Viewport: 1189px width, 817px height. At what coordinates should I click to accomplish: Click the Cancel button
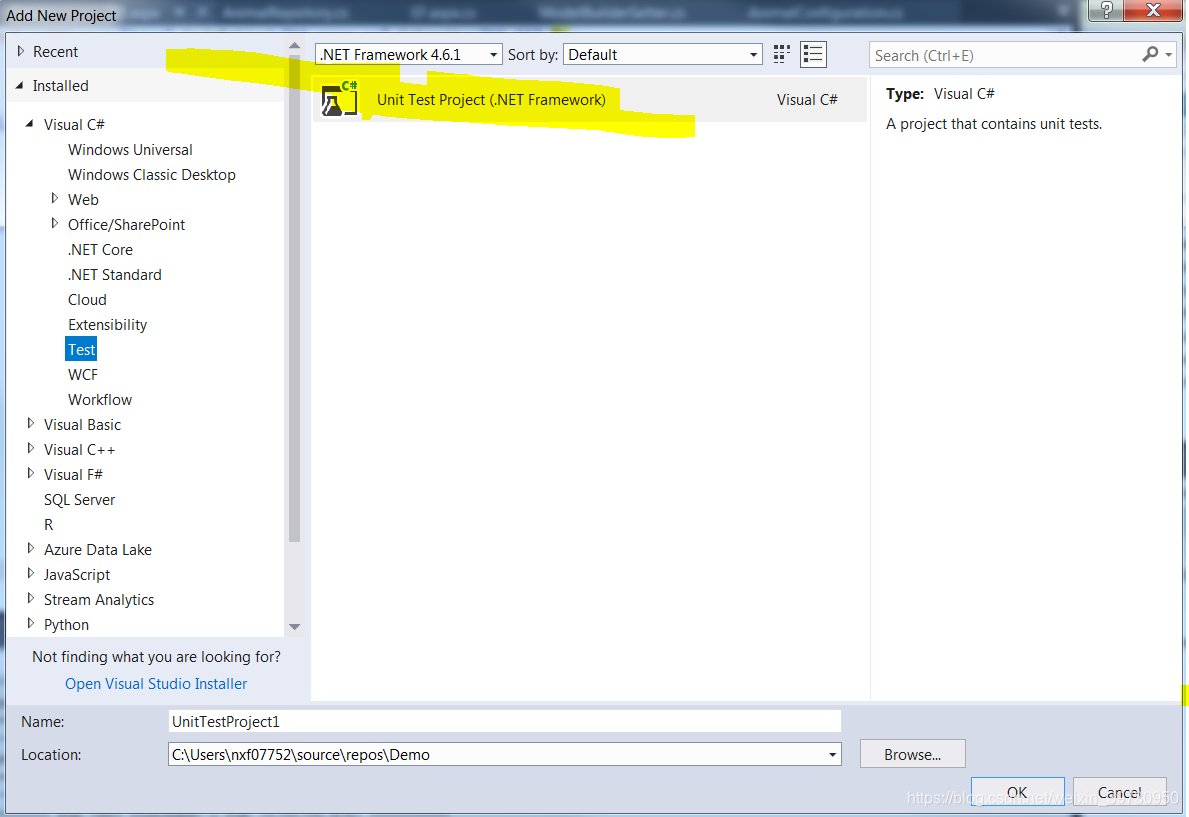click(1119, 792)
